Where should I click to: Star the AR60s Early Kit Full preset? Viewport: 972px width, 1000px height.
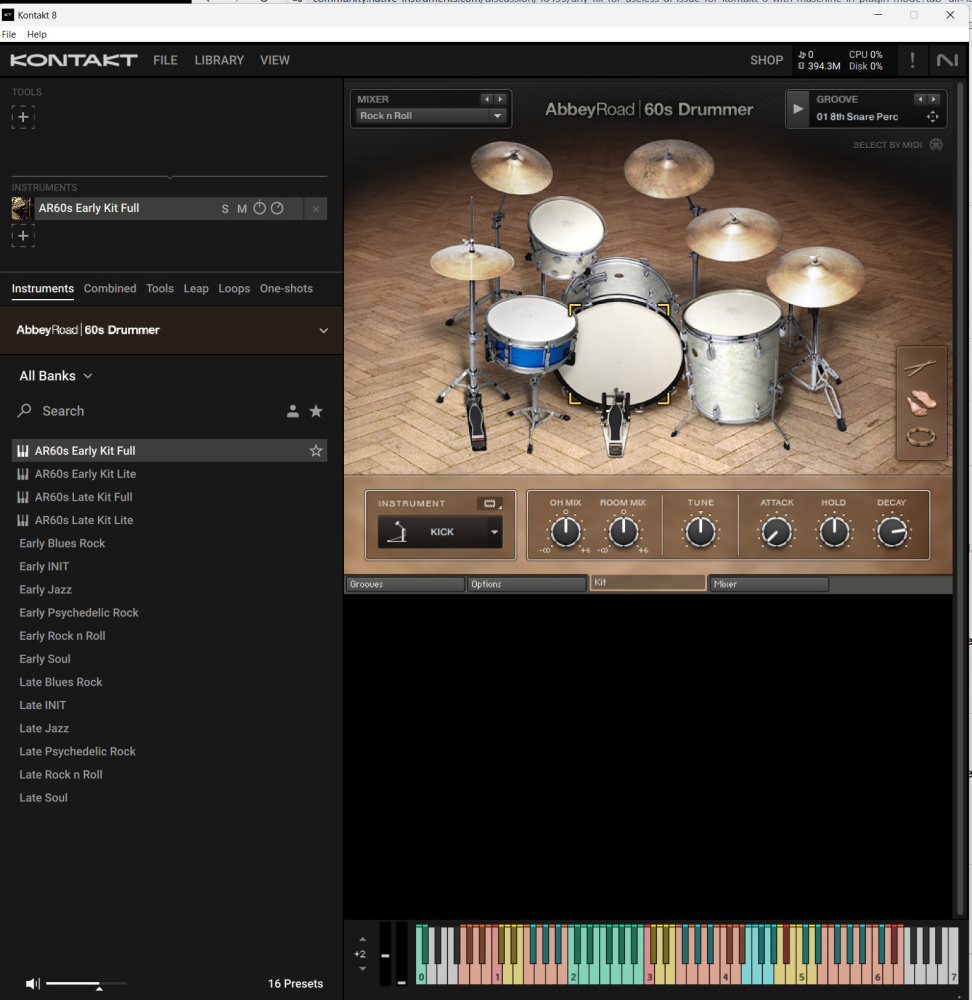point(316,451)
